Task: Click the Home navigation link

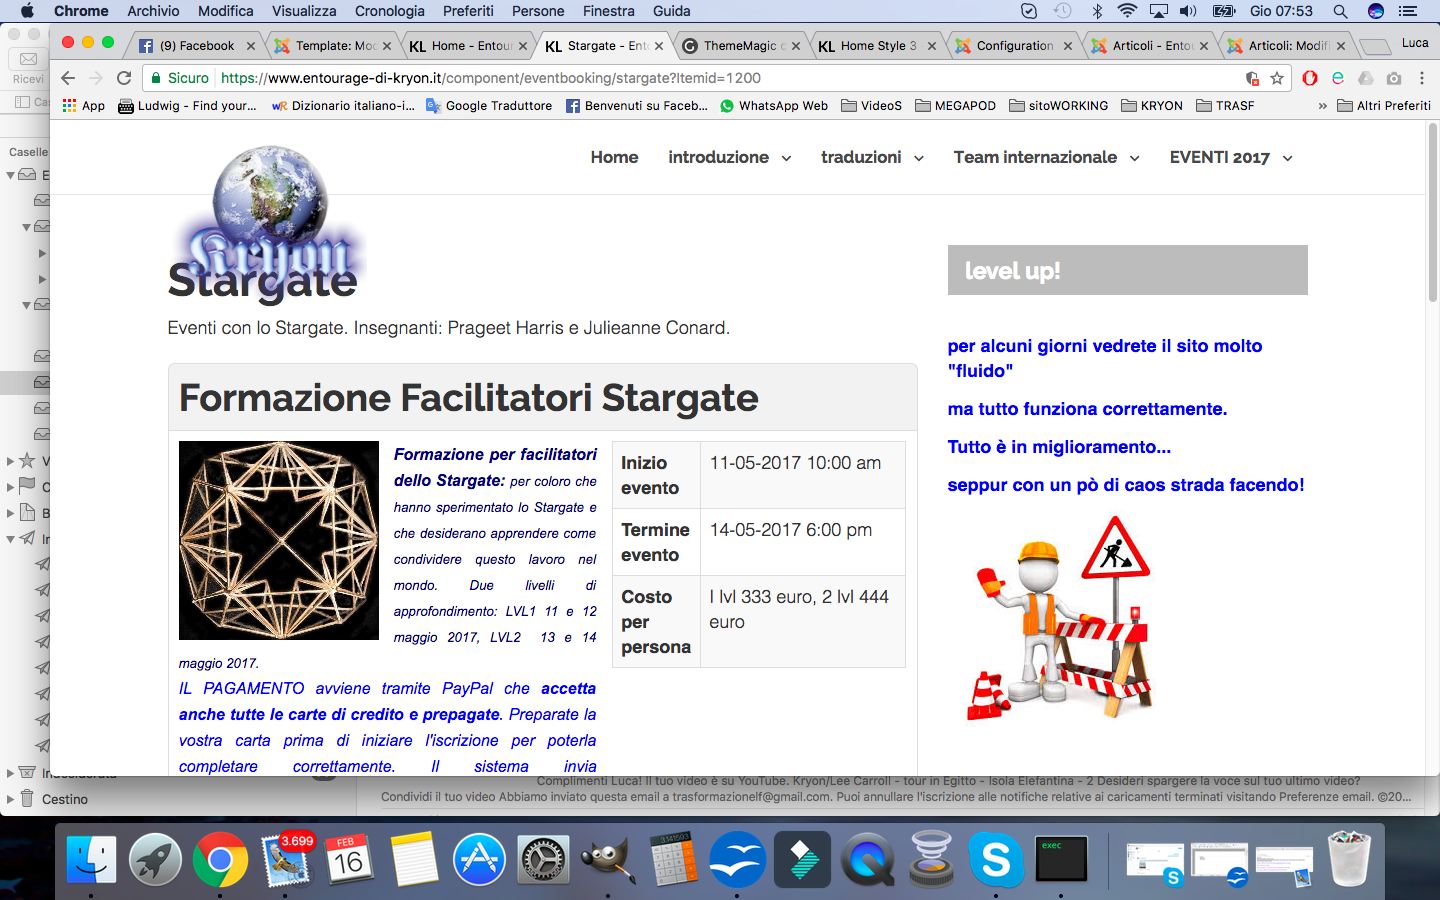Action: tap(614, 157)
